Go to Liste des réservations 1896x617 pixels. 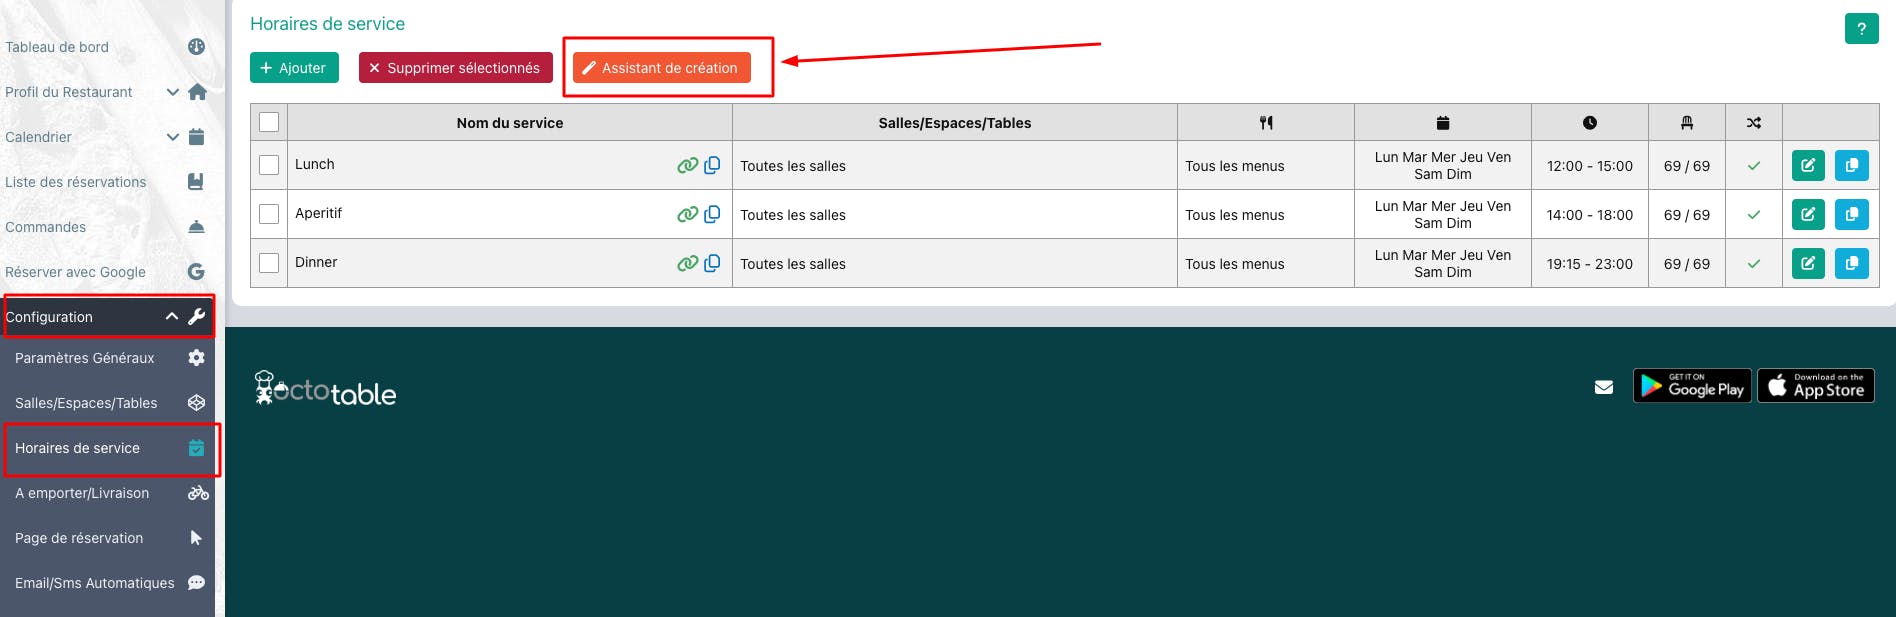coord(76,182)
